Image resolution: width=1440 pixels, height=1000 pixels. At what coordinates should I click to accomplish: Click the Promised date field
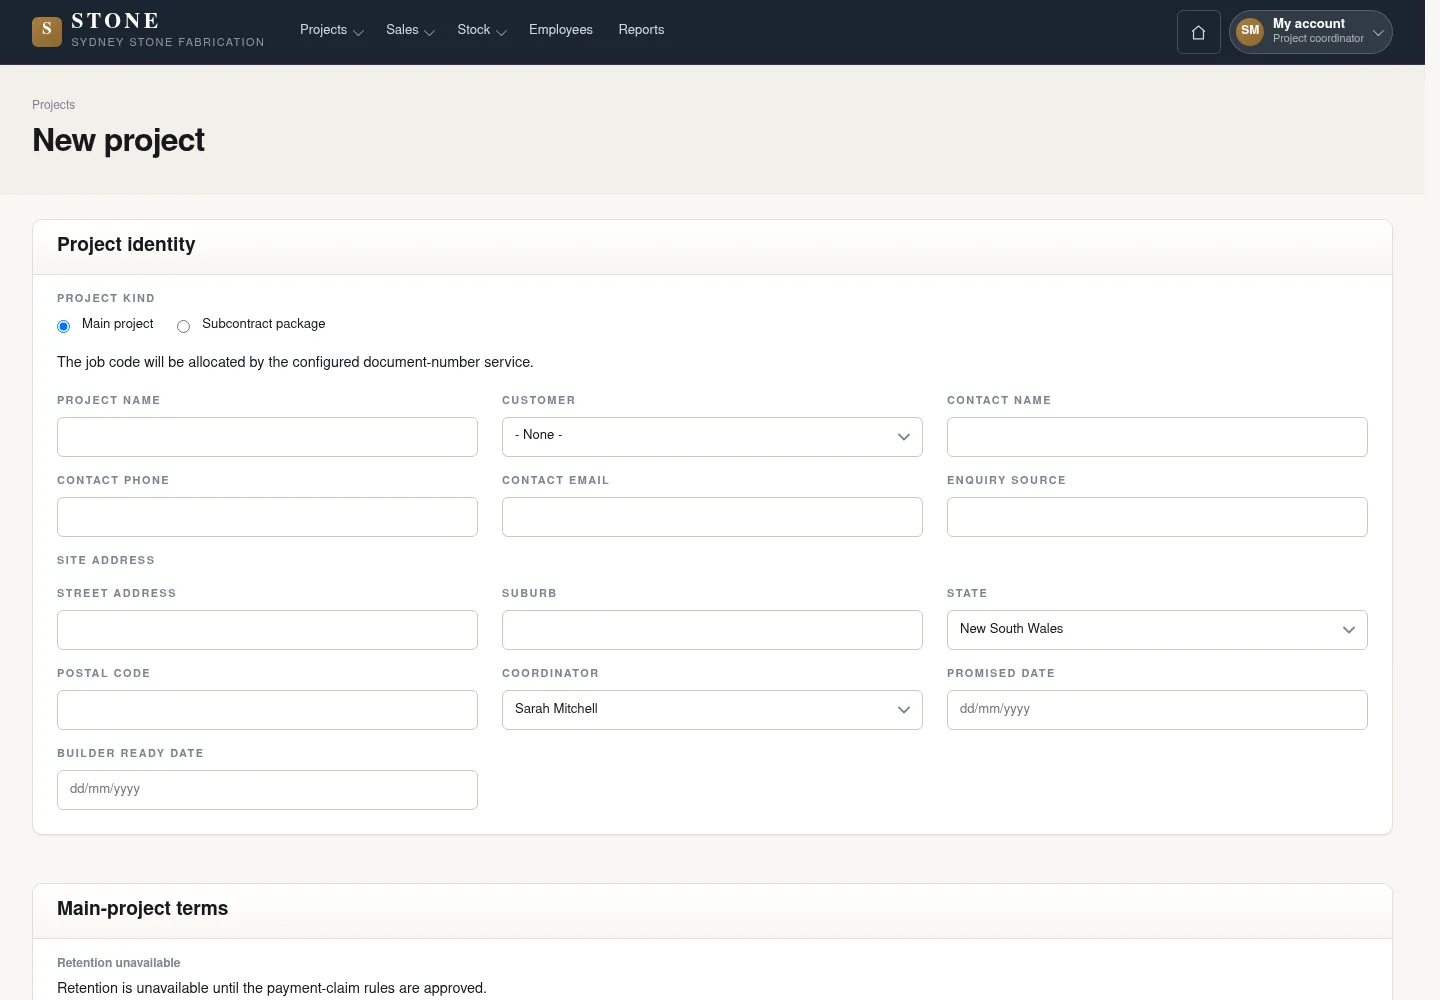(1157, 710)
